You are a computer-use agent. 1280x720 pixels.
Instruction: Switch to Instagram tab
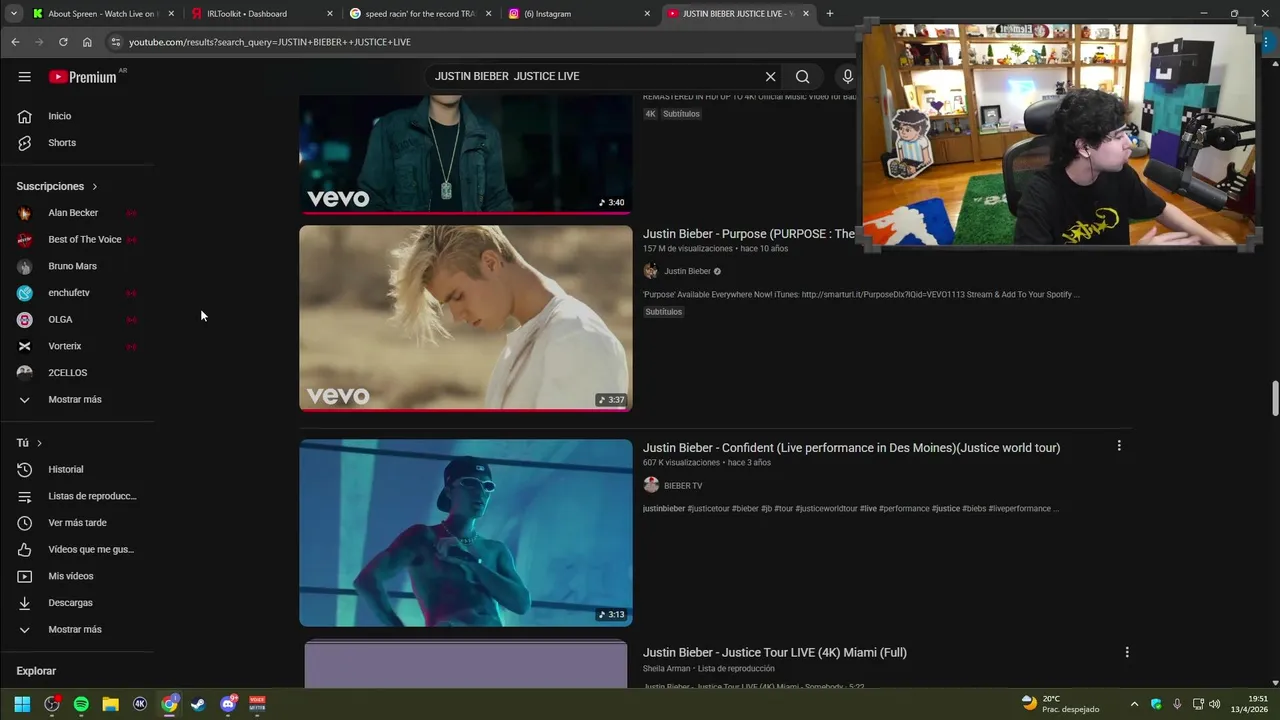pyautogui.click(x=578, y=14)
